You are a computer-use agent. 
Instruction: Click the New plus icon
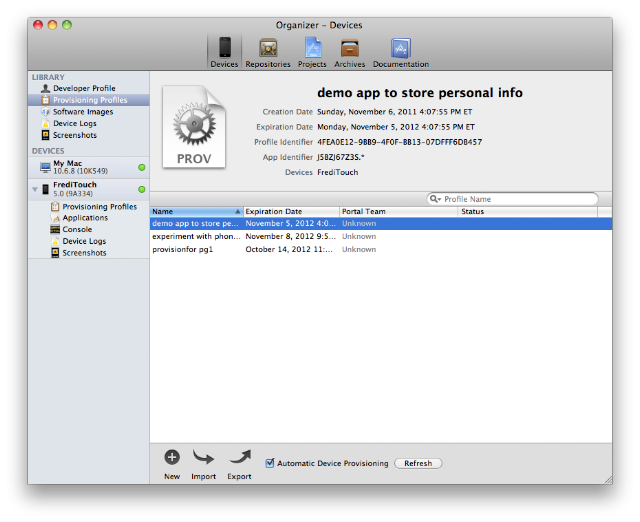pos(172,457)
